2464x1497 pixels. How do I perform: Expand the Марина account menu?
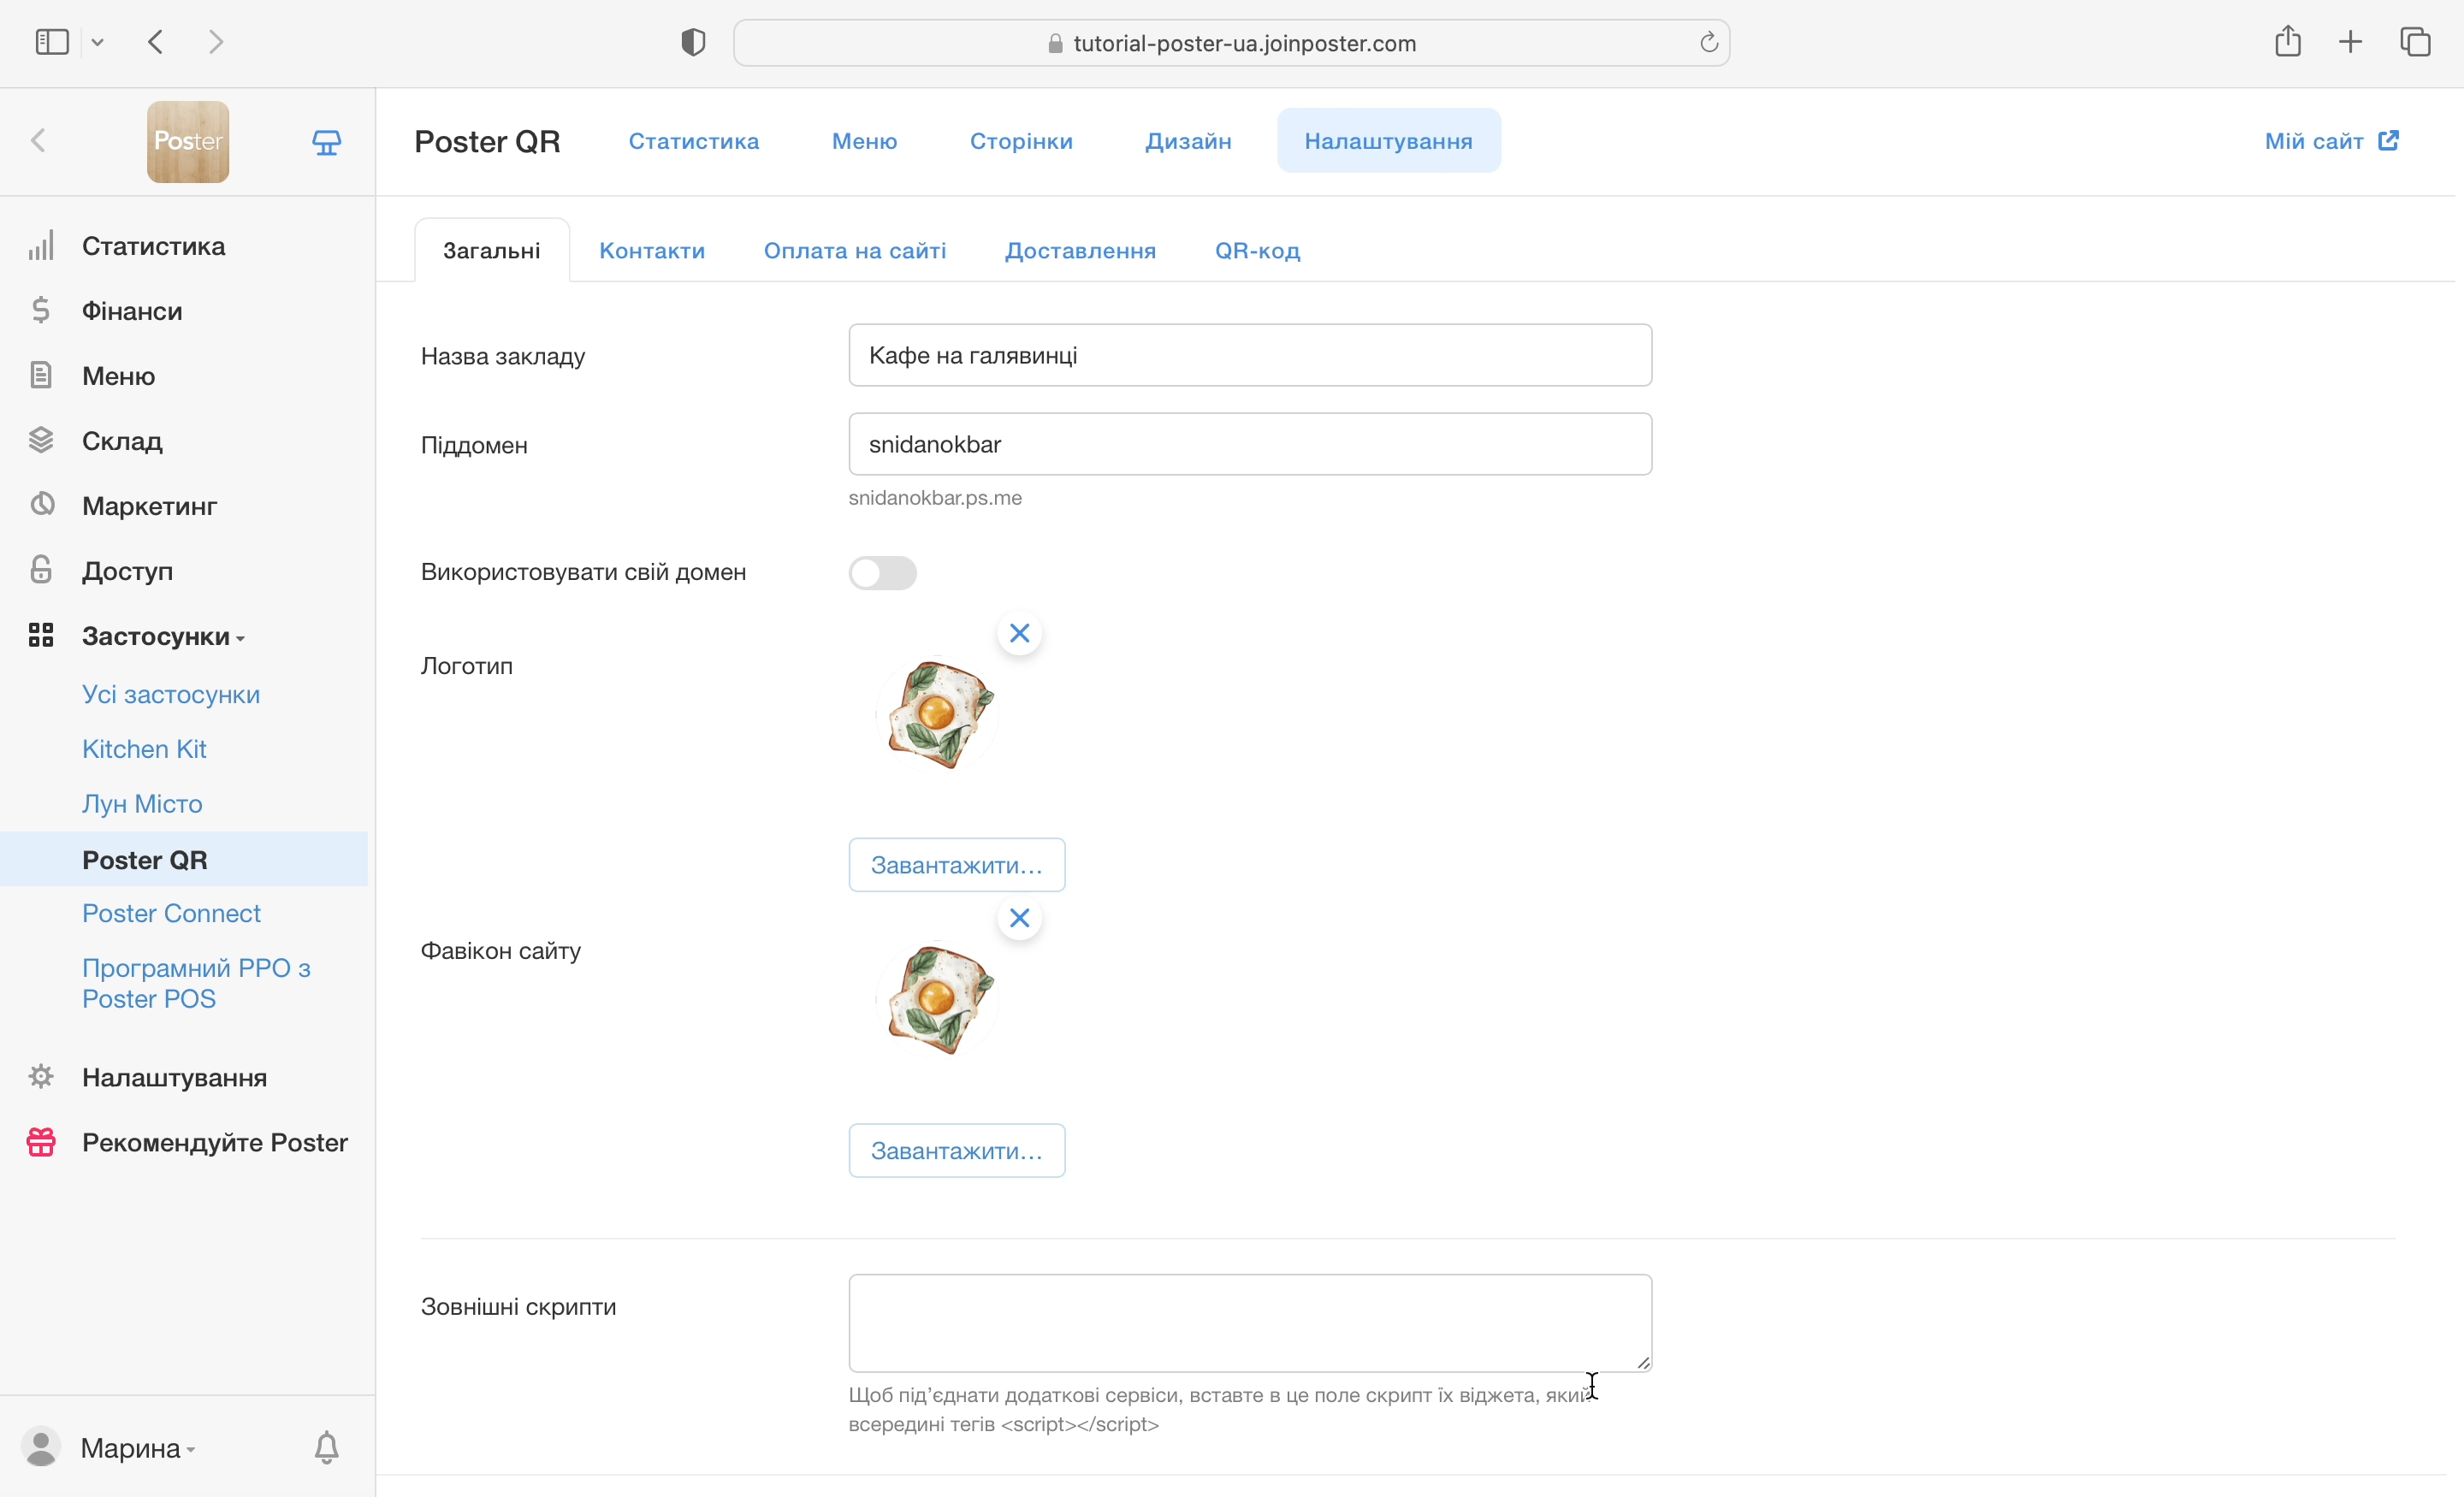[x=138, y=1448]
